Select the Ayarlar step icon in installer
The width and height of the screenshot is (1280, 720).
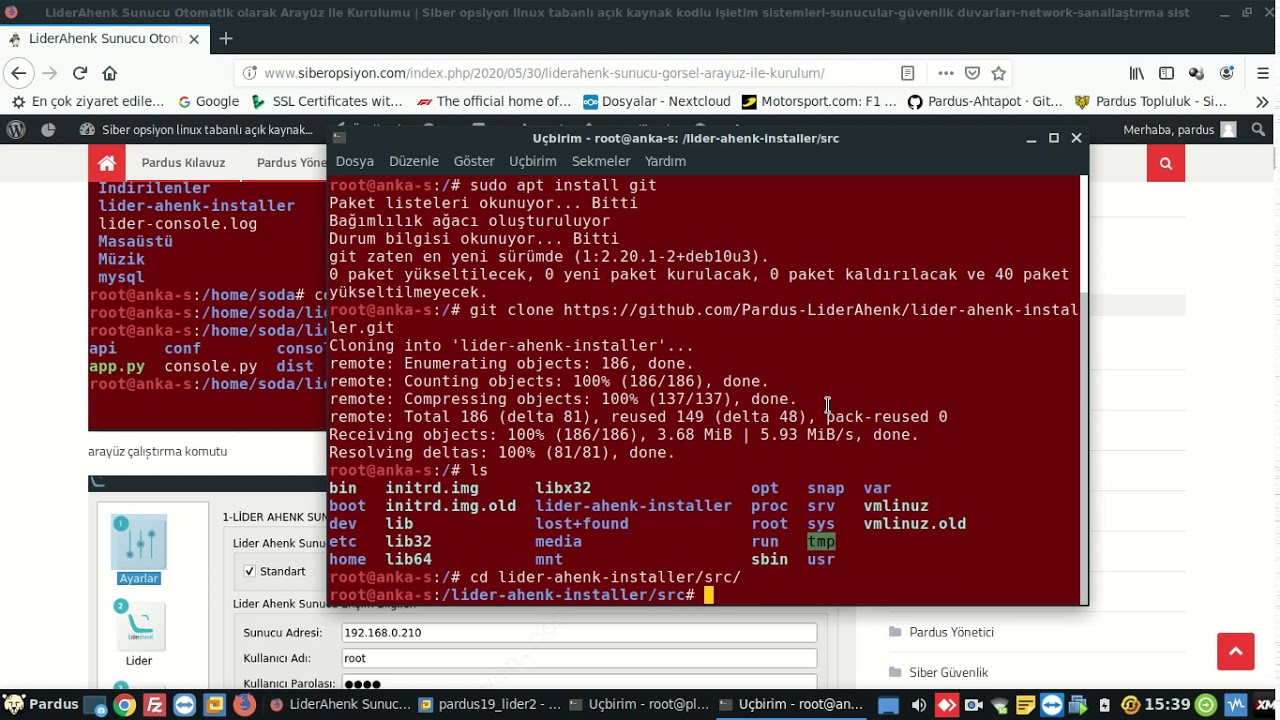click(139, 550)
